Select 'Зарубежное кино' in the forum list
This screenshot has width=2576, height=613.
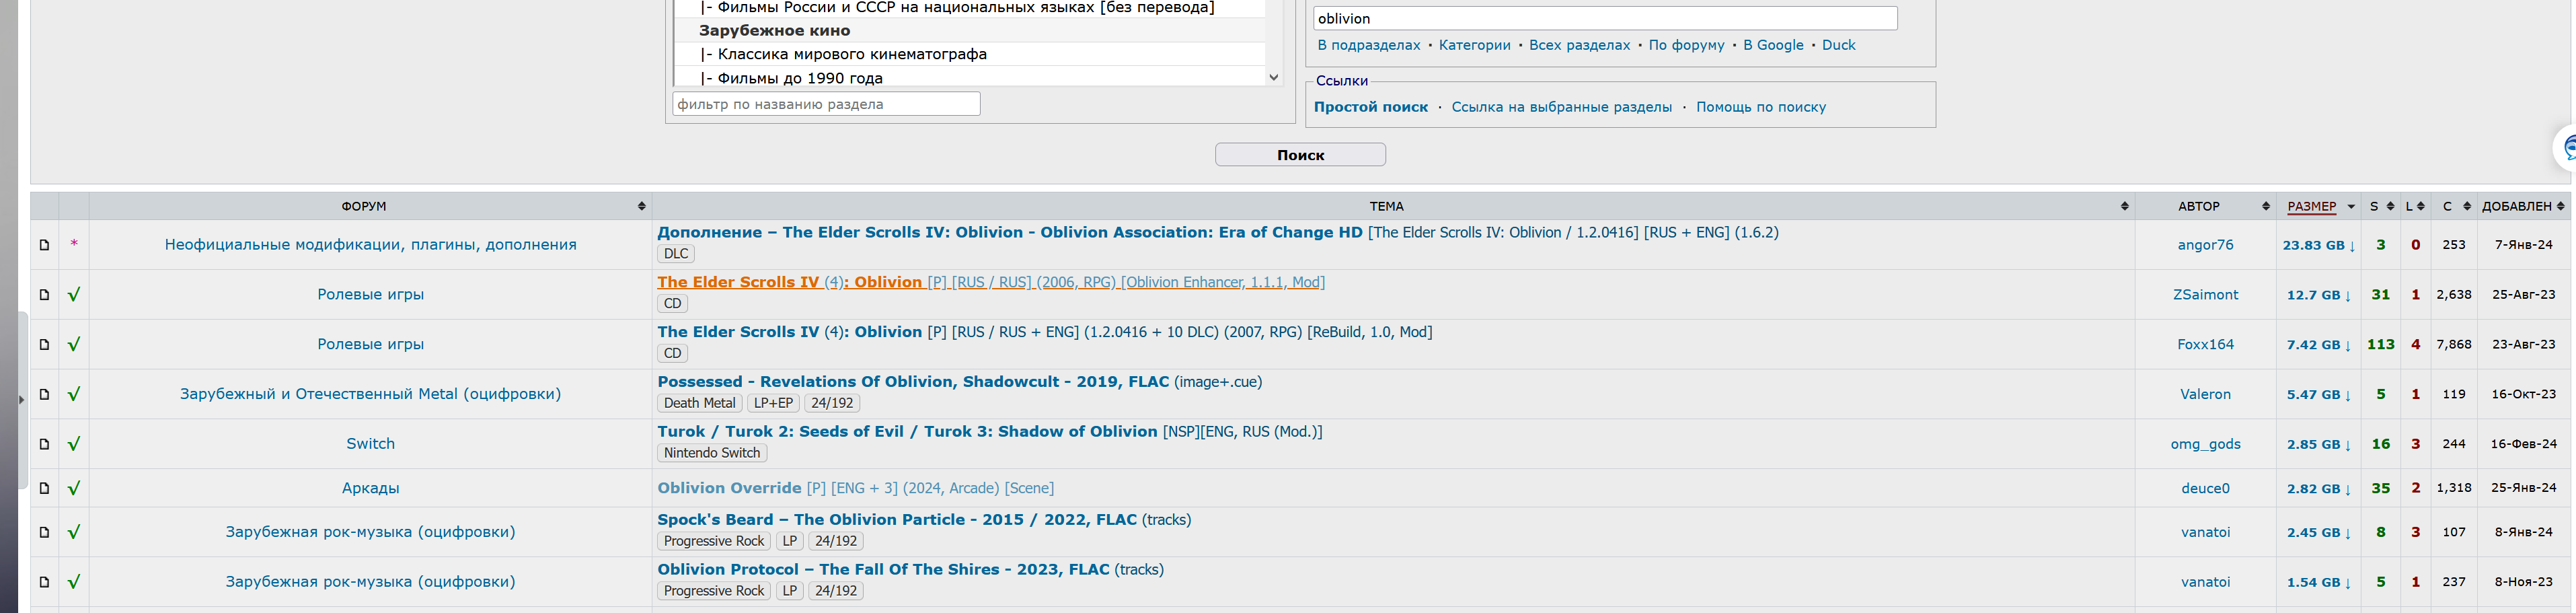970,31
